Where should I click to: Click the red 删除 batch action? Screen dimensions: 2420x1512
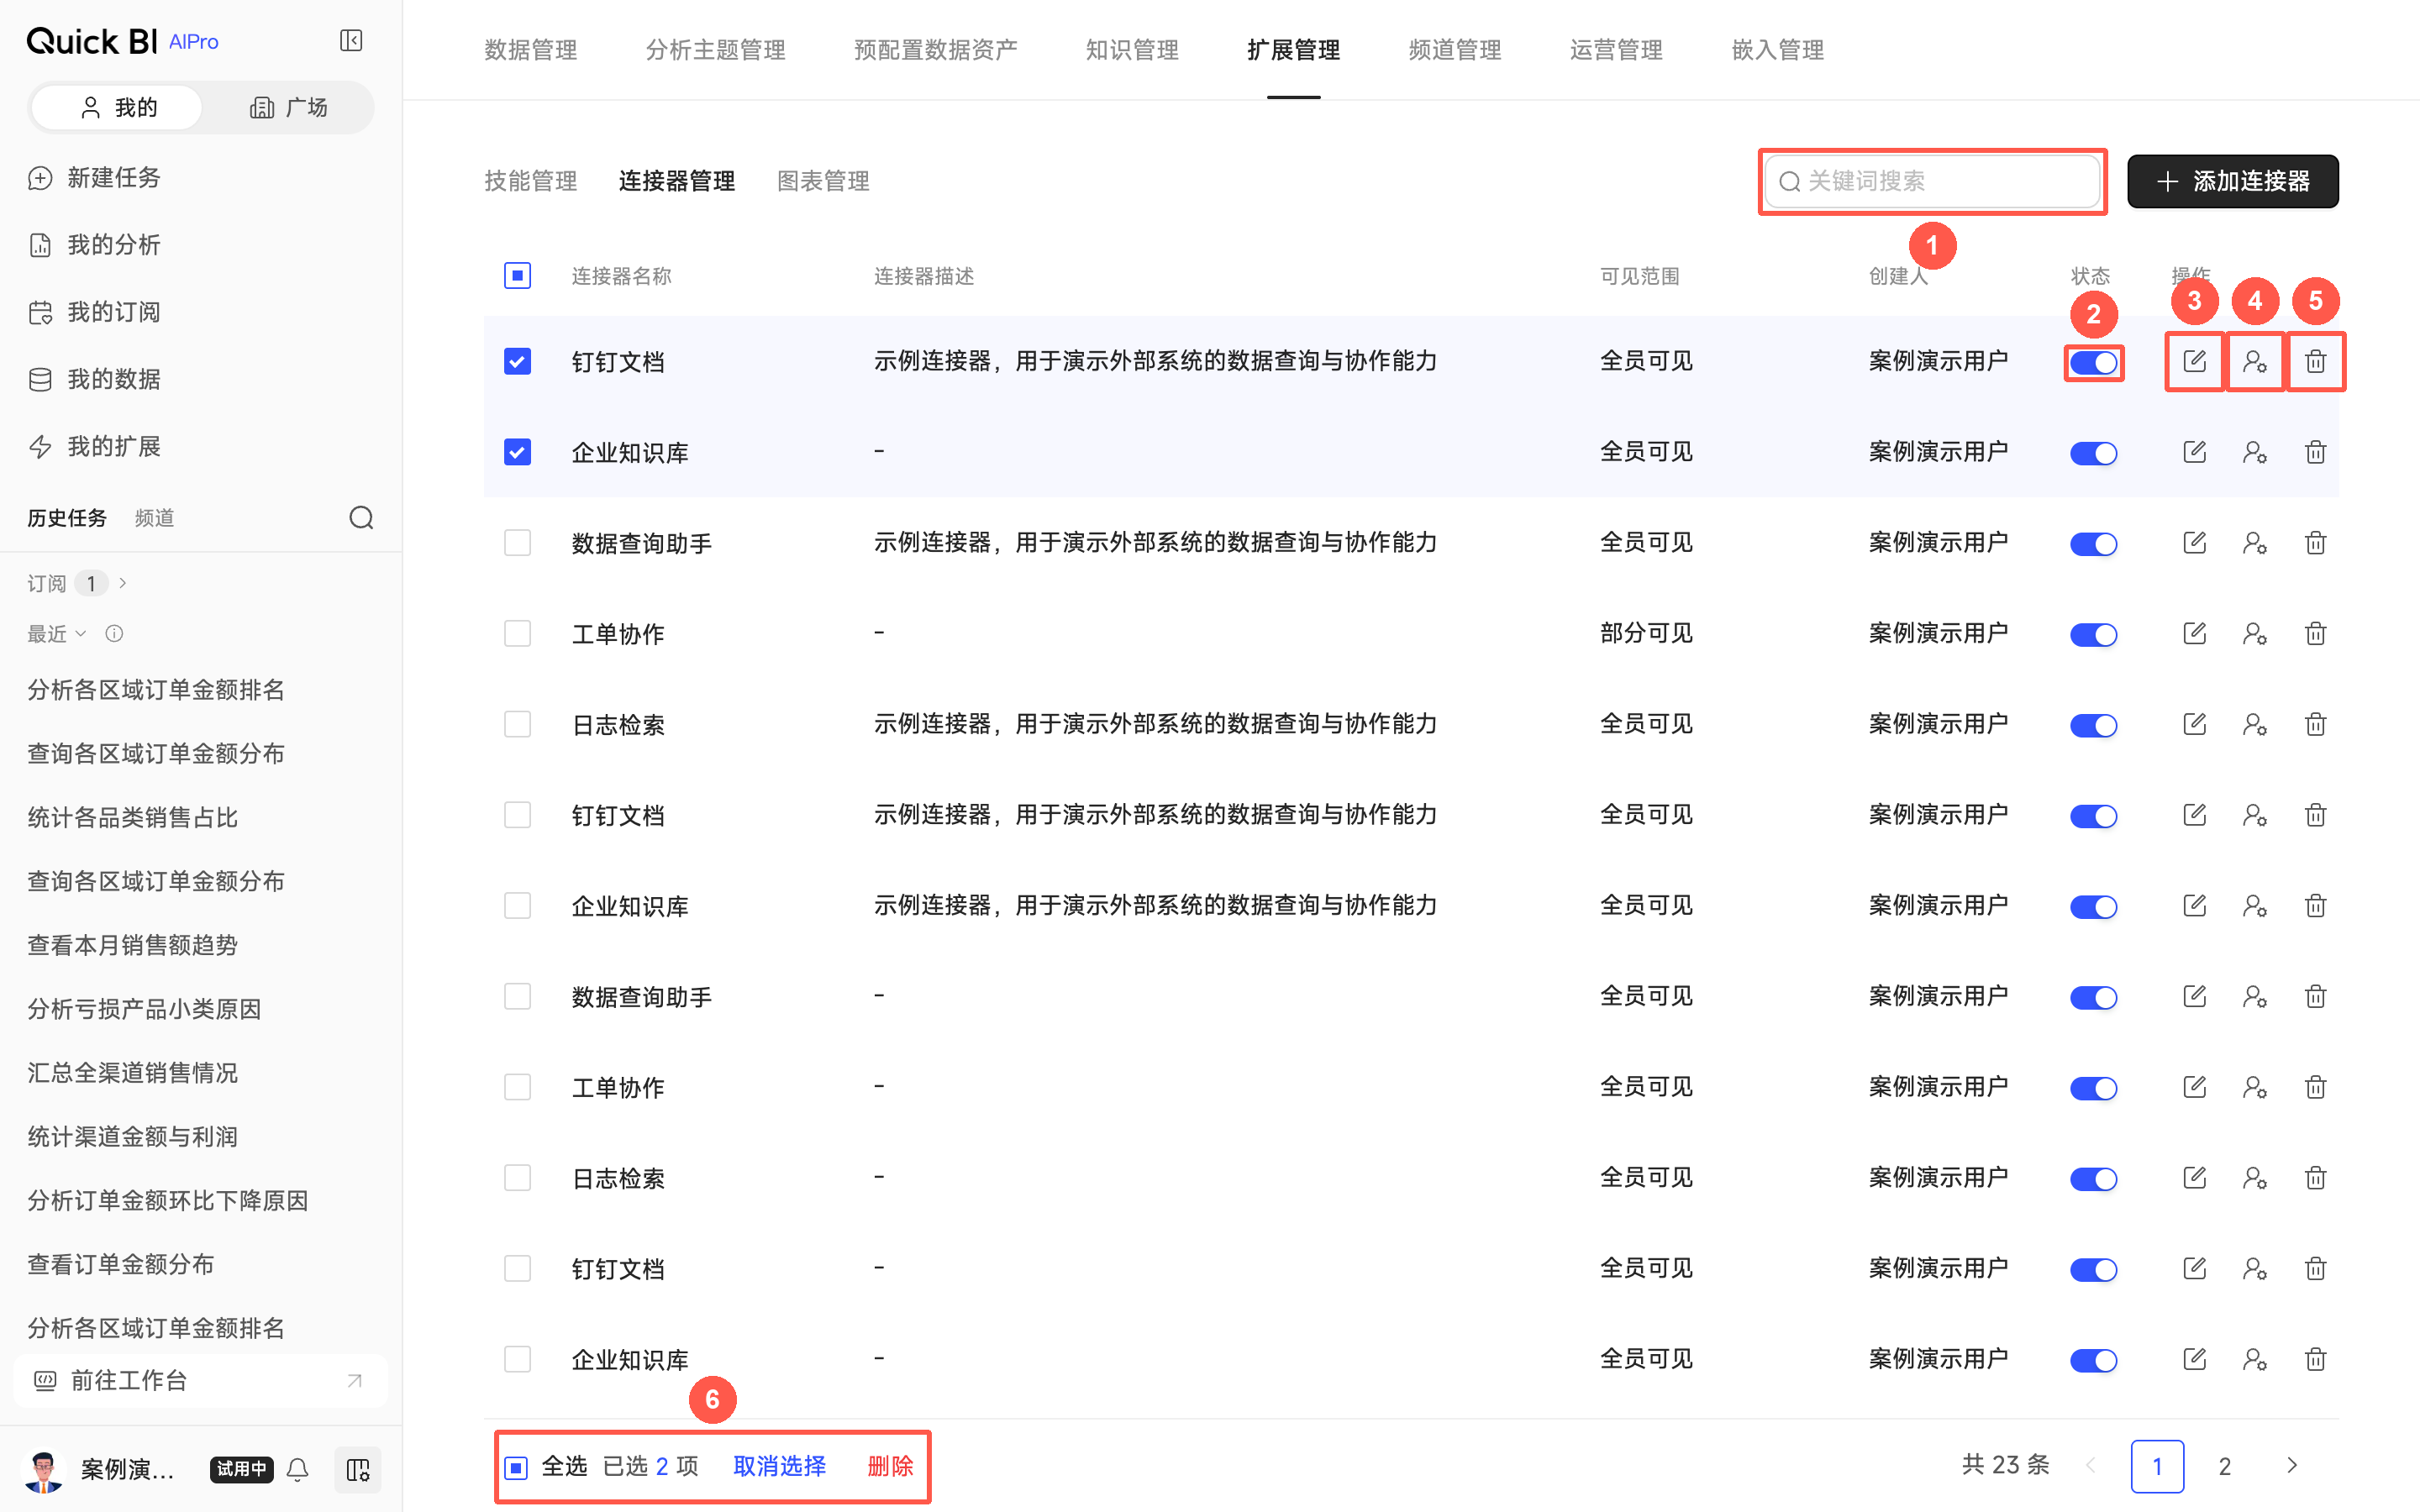890,1466
